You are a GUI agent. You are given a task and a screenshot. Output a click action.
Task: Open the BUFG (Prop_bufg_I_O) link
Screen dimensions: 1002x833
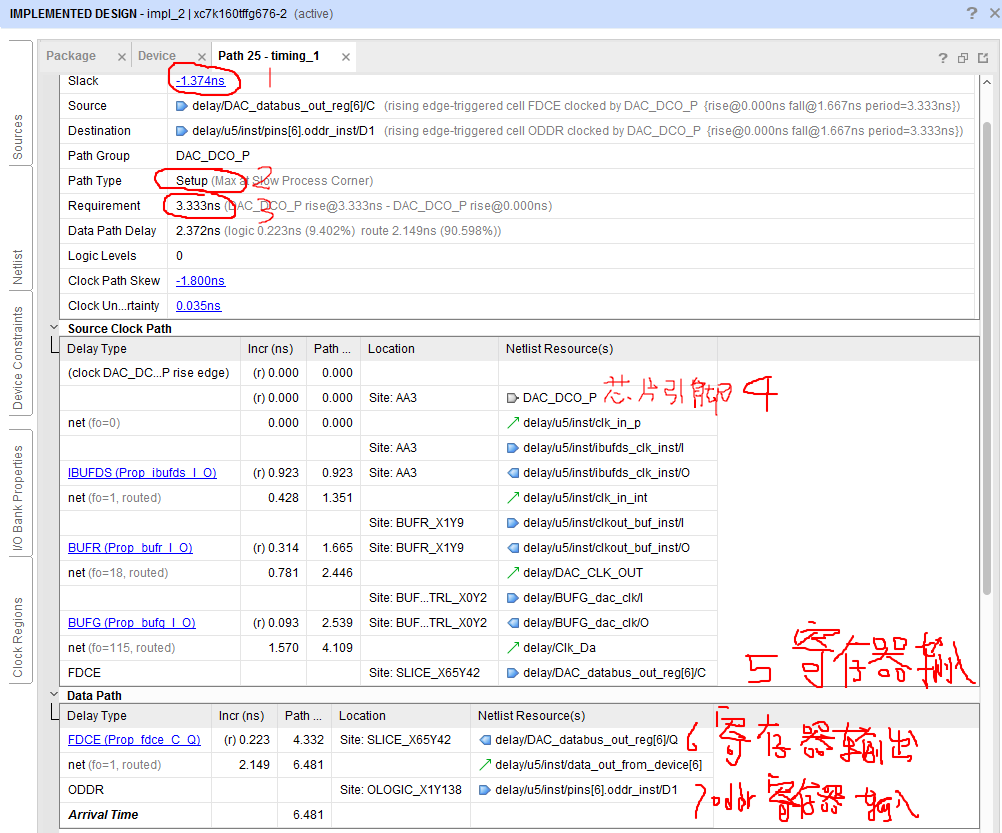(132, 622)
